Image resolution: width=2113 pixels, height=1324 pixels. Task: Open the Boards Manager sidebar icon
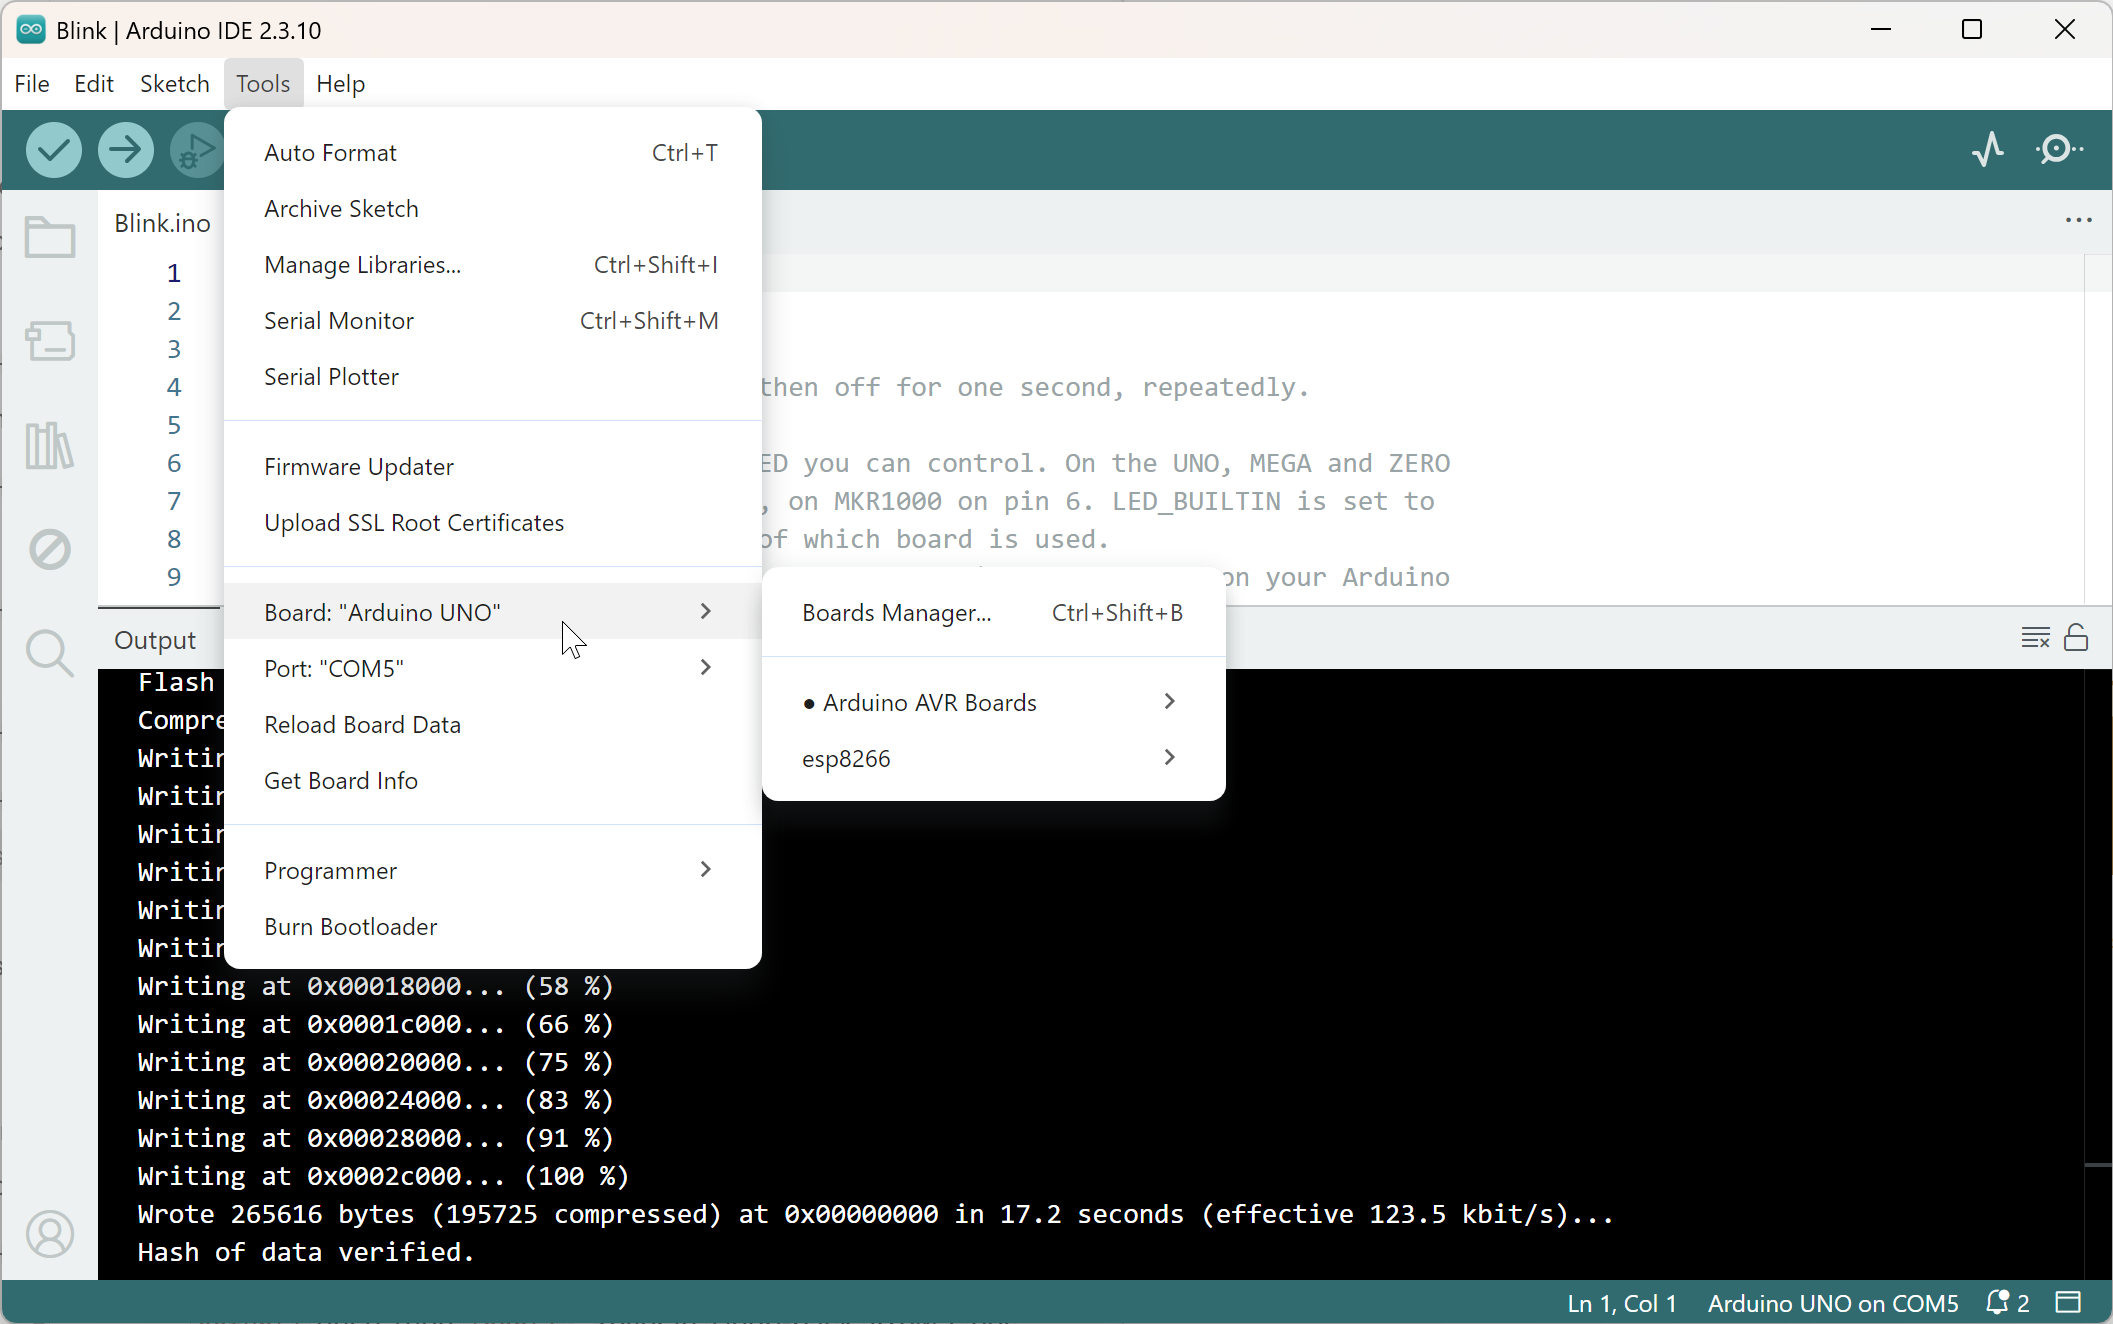[50, 341]
